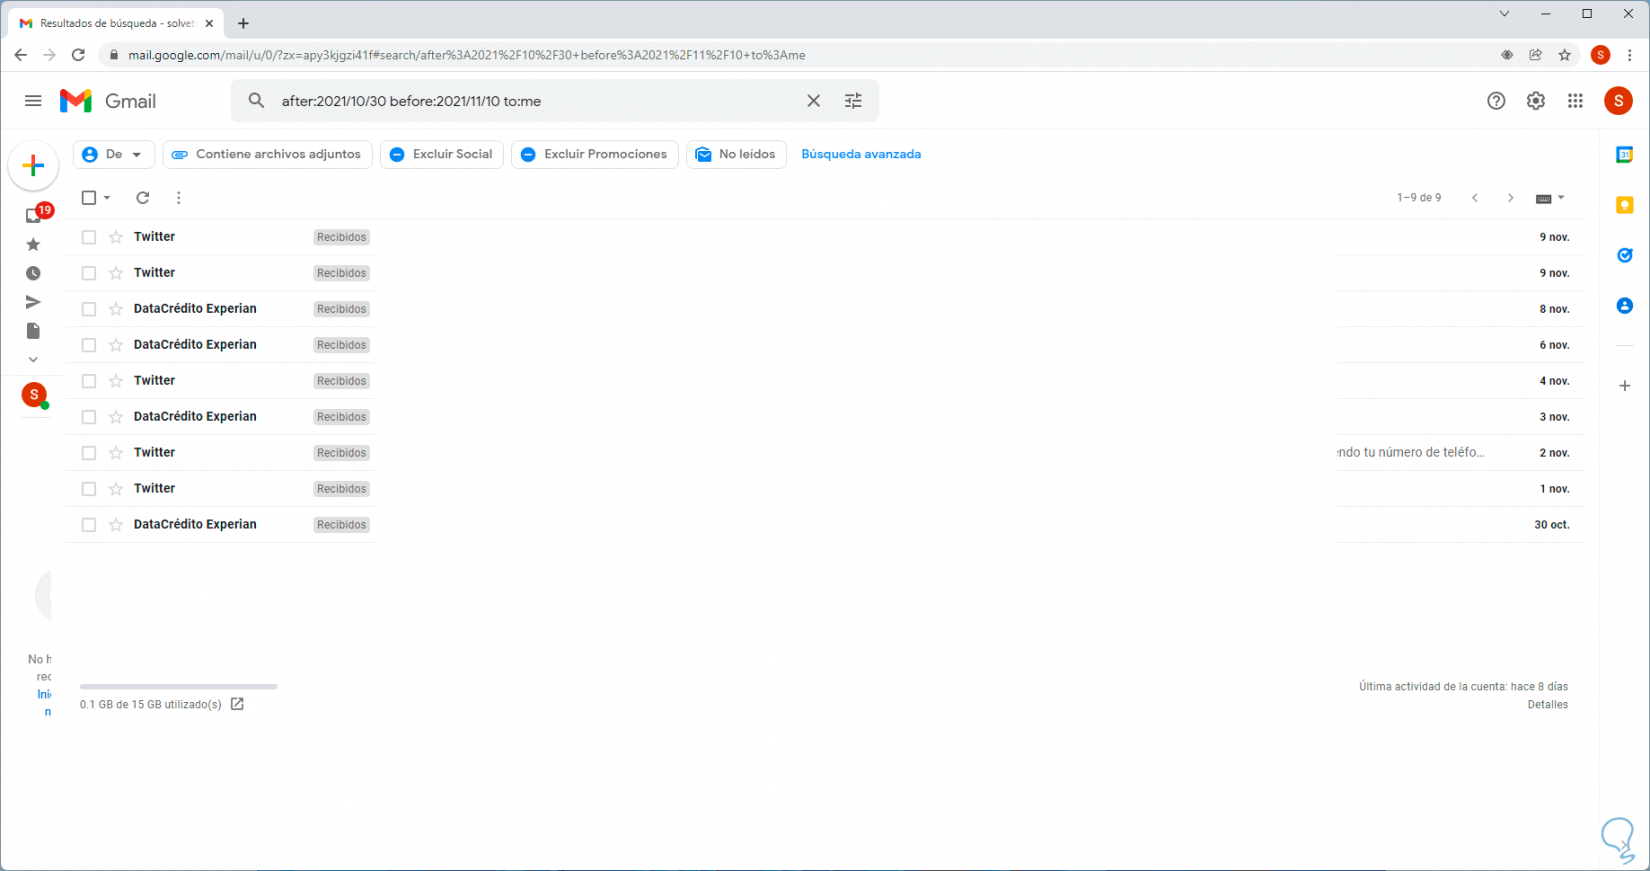Open Snoozed messages clock icon
The width and height of the screenshot is (1650, 871).
[x=33, y=273]
